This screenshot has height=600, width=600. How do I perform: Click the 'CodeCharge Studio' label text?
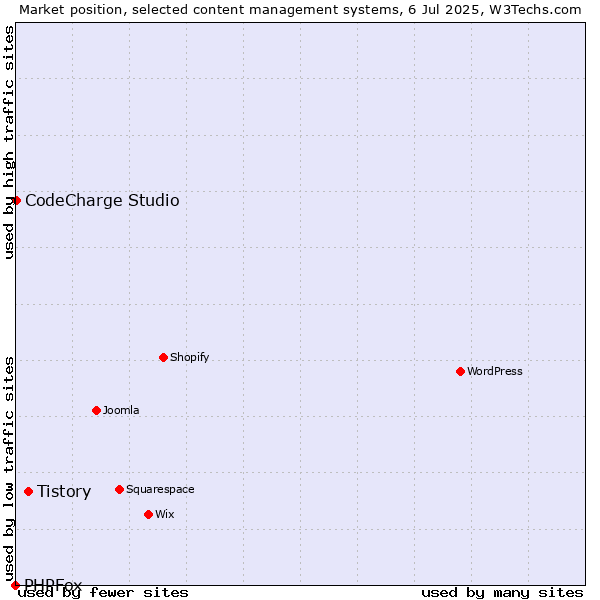(102, 201)
